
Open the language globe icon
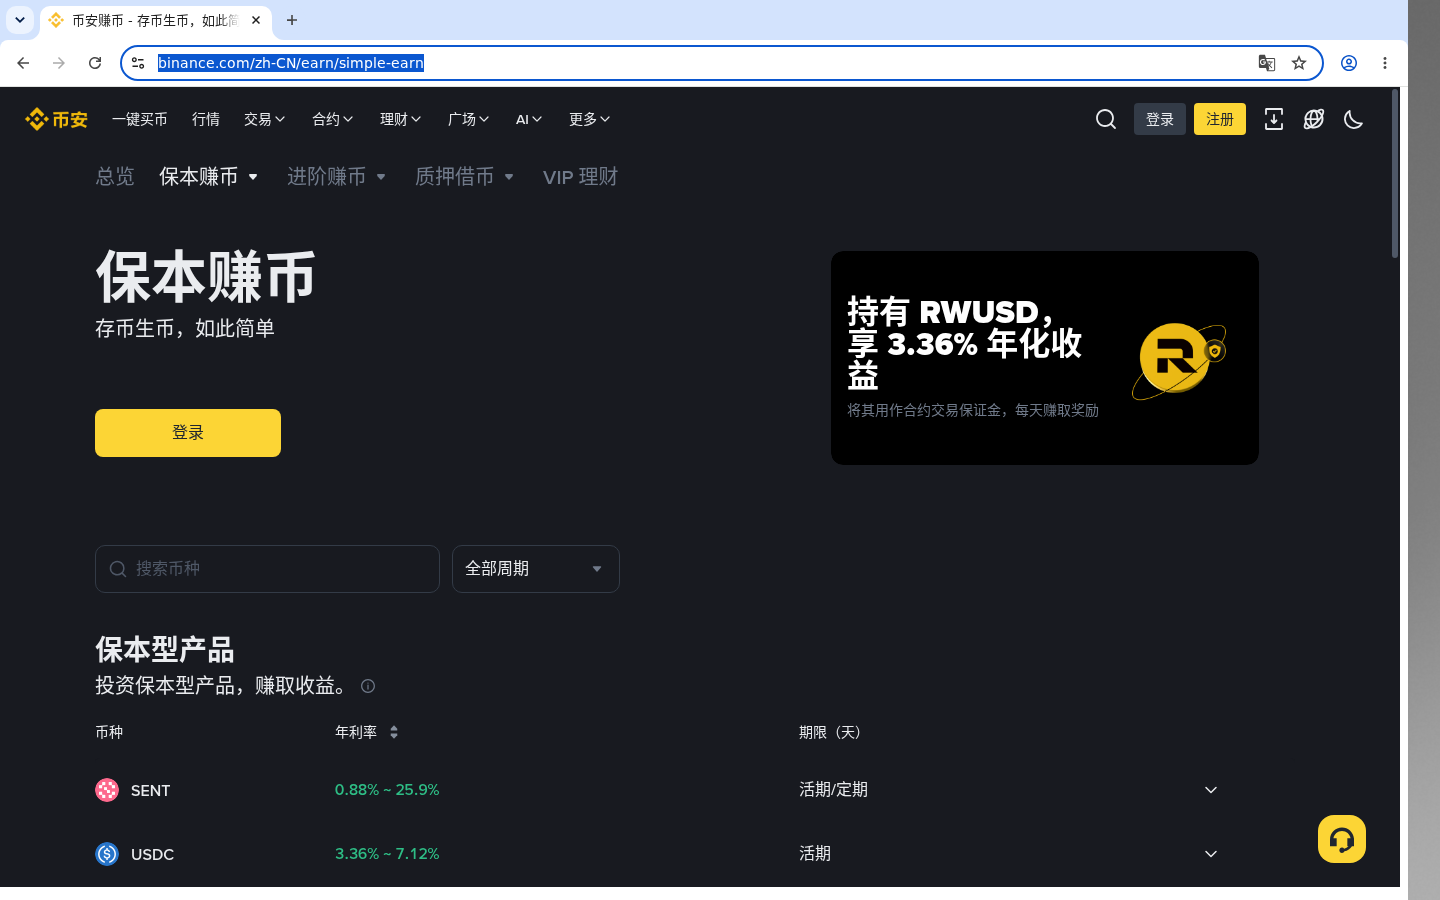tap(1314, 119)
